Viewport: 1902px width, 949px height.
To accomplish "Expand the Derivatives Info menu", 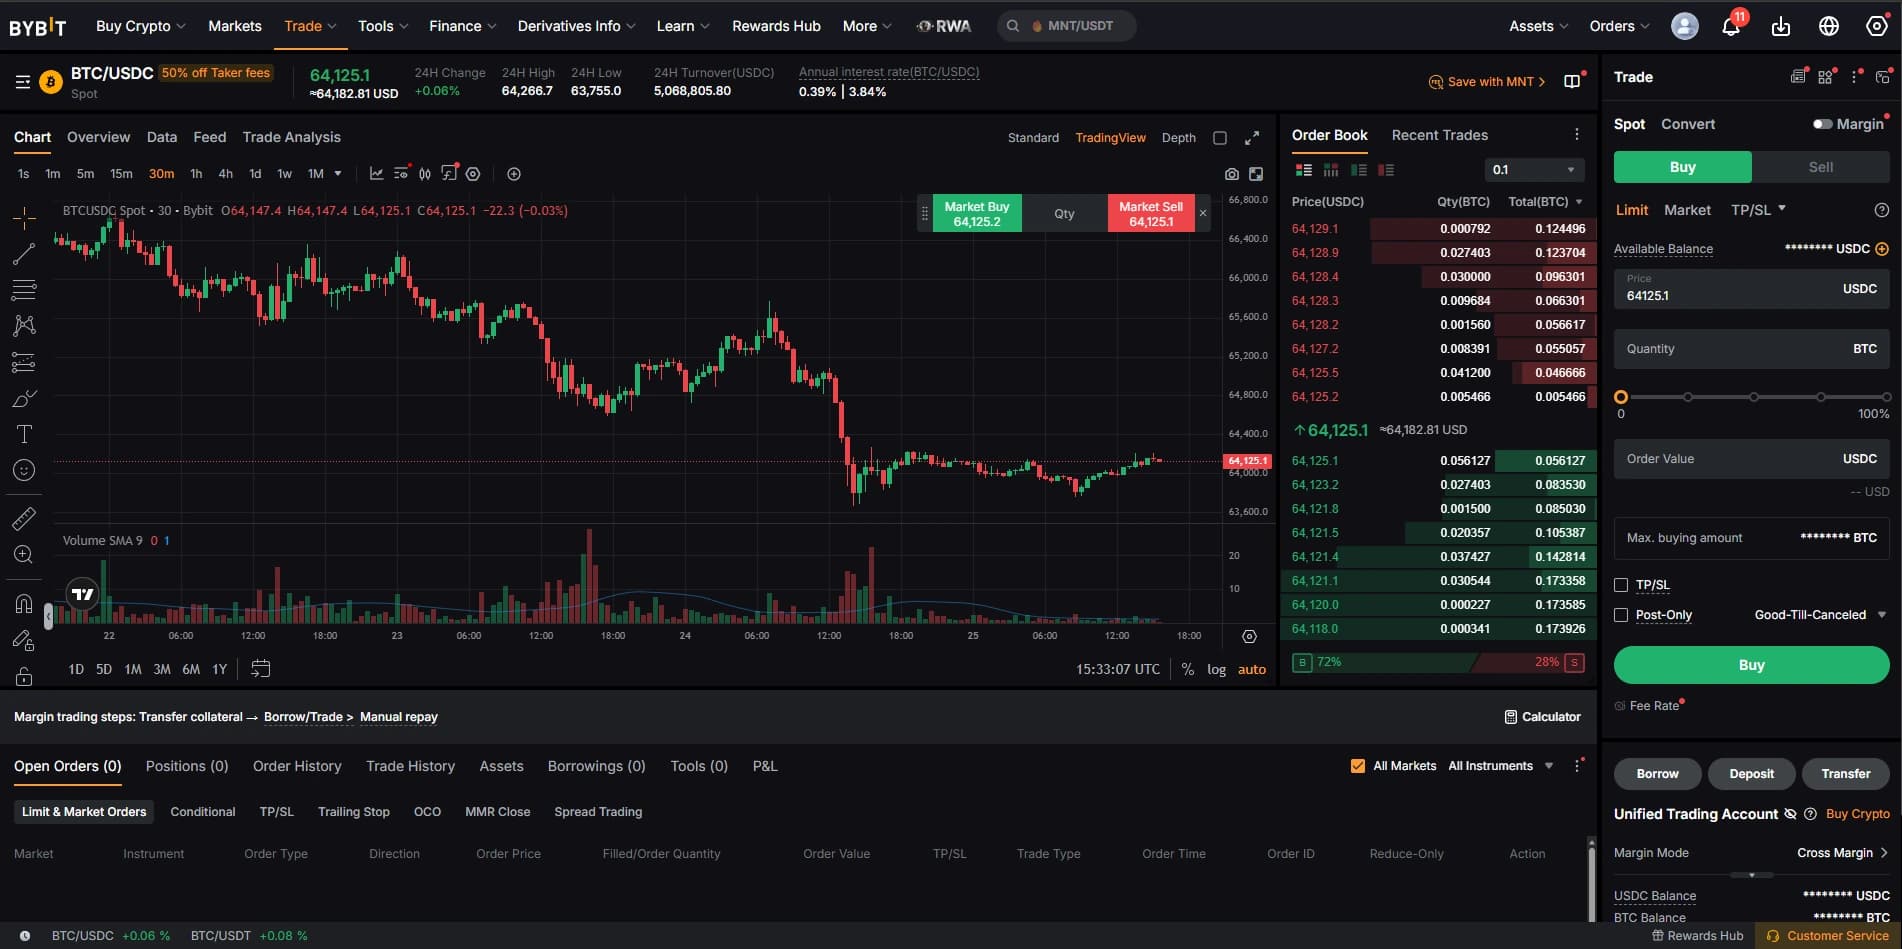I will pyautogui.click(x=576, y=26).
